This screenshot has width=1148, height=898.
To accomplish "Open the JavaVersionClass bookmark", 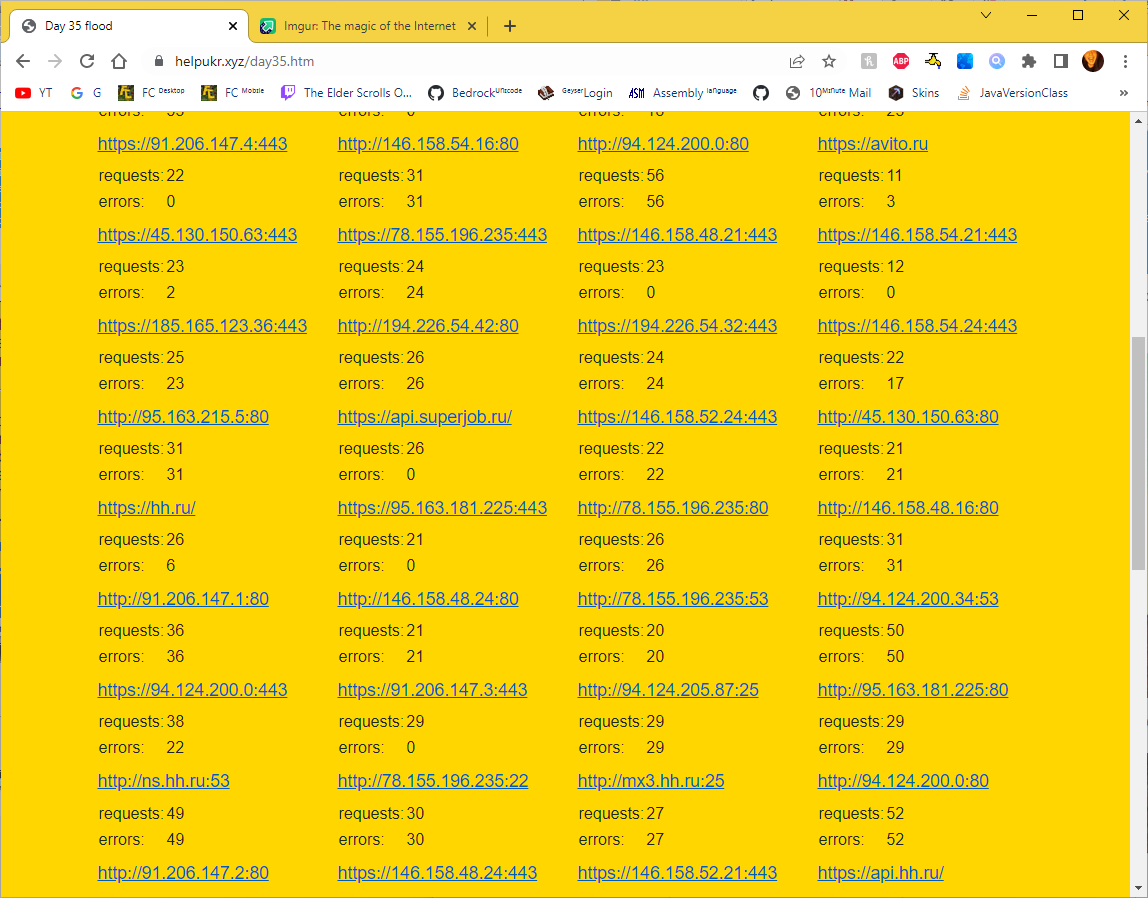I will click(1013, 93).
